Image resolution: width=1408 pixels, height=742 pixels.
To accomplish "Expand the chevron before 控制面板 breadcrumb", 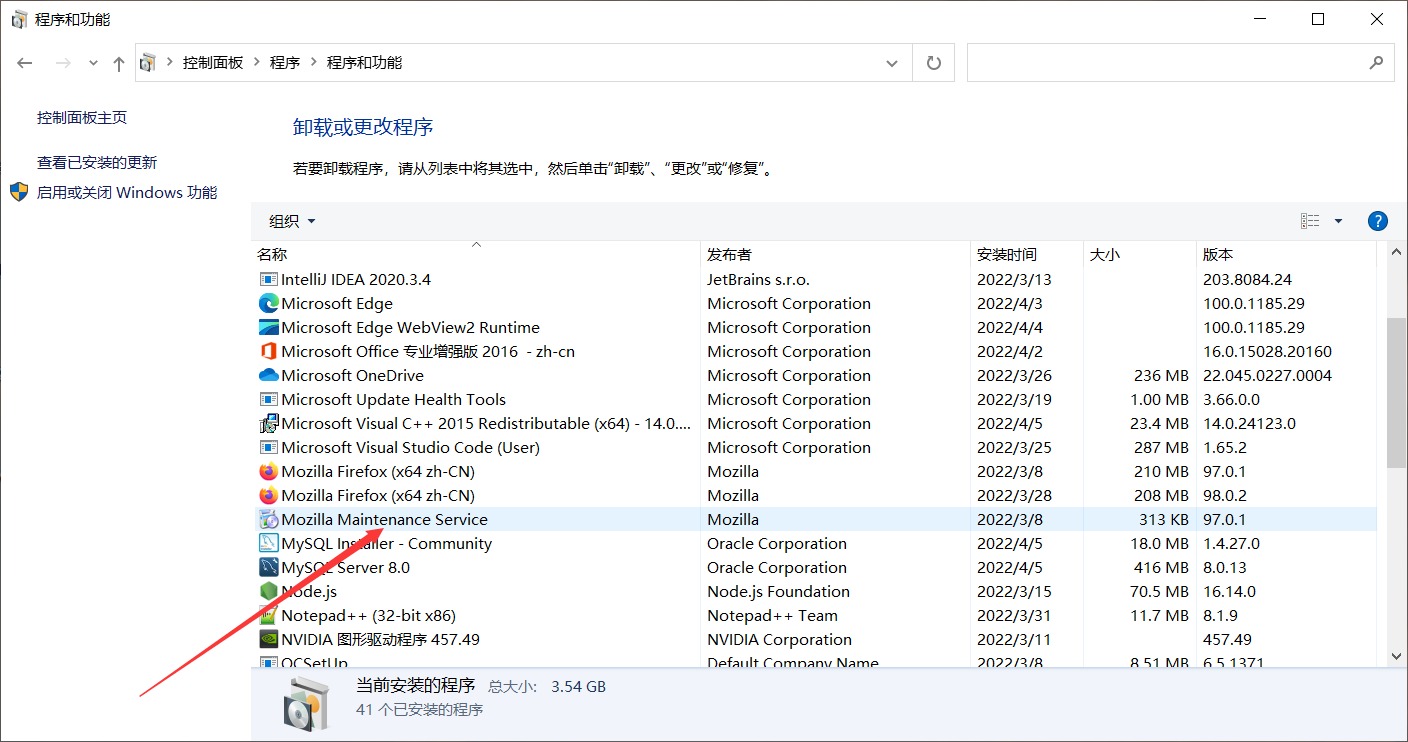I will click(169, 63).
